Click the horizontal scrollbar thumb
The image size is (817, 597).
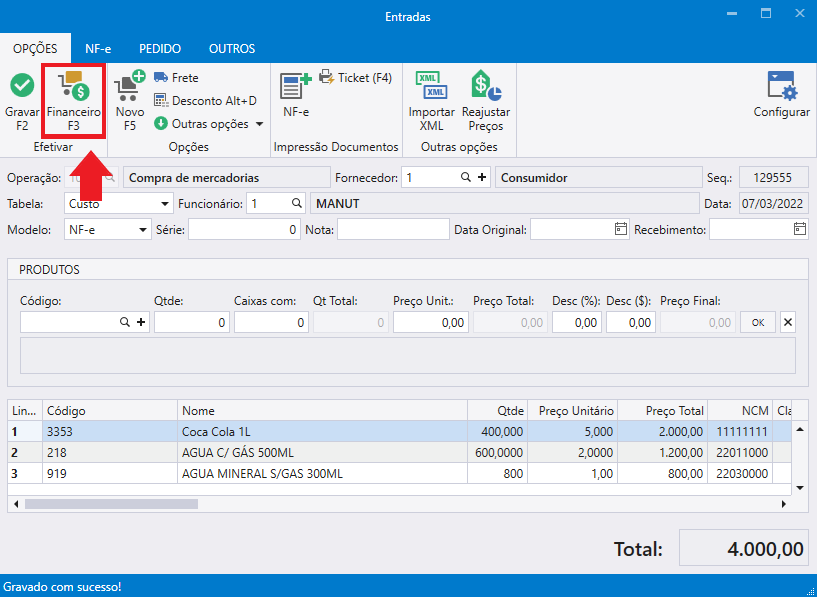(112, 504)
